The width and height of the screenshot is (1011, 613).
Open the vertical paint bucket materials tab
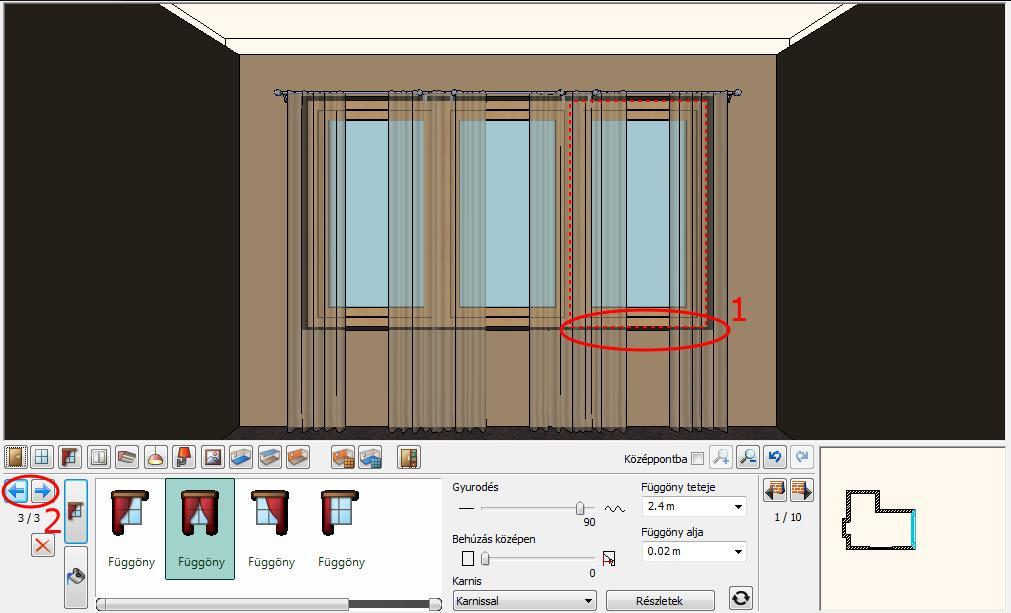(x=75, y=577)
